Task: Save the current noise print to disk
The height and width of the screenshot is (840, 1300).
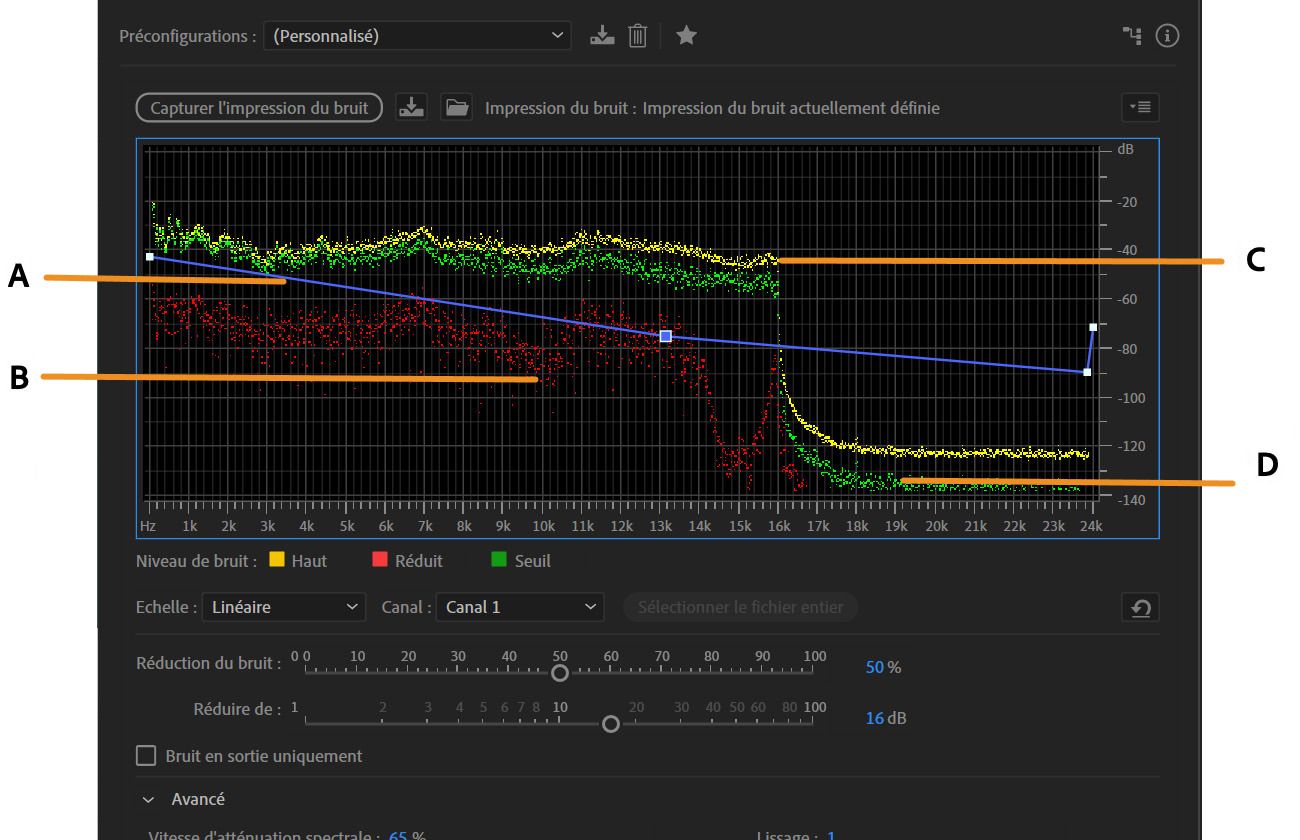Action: click(411, 107)
